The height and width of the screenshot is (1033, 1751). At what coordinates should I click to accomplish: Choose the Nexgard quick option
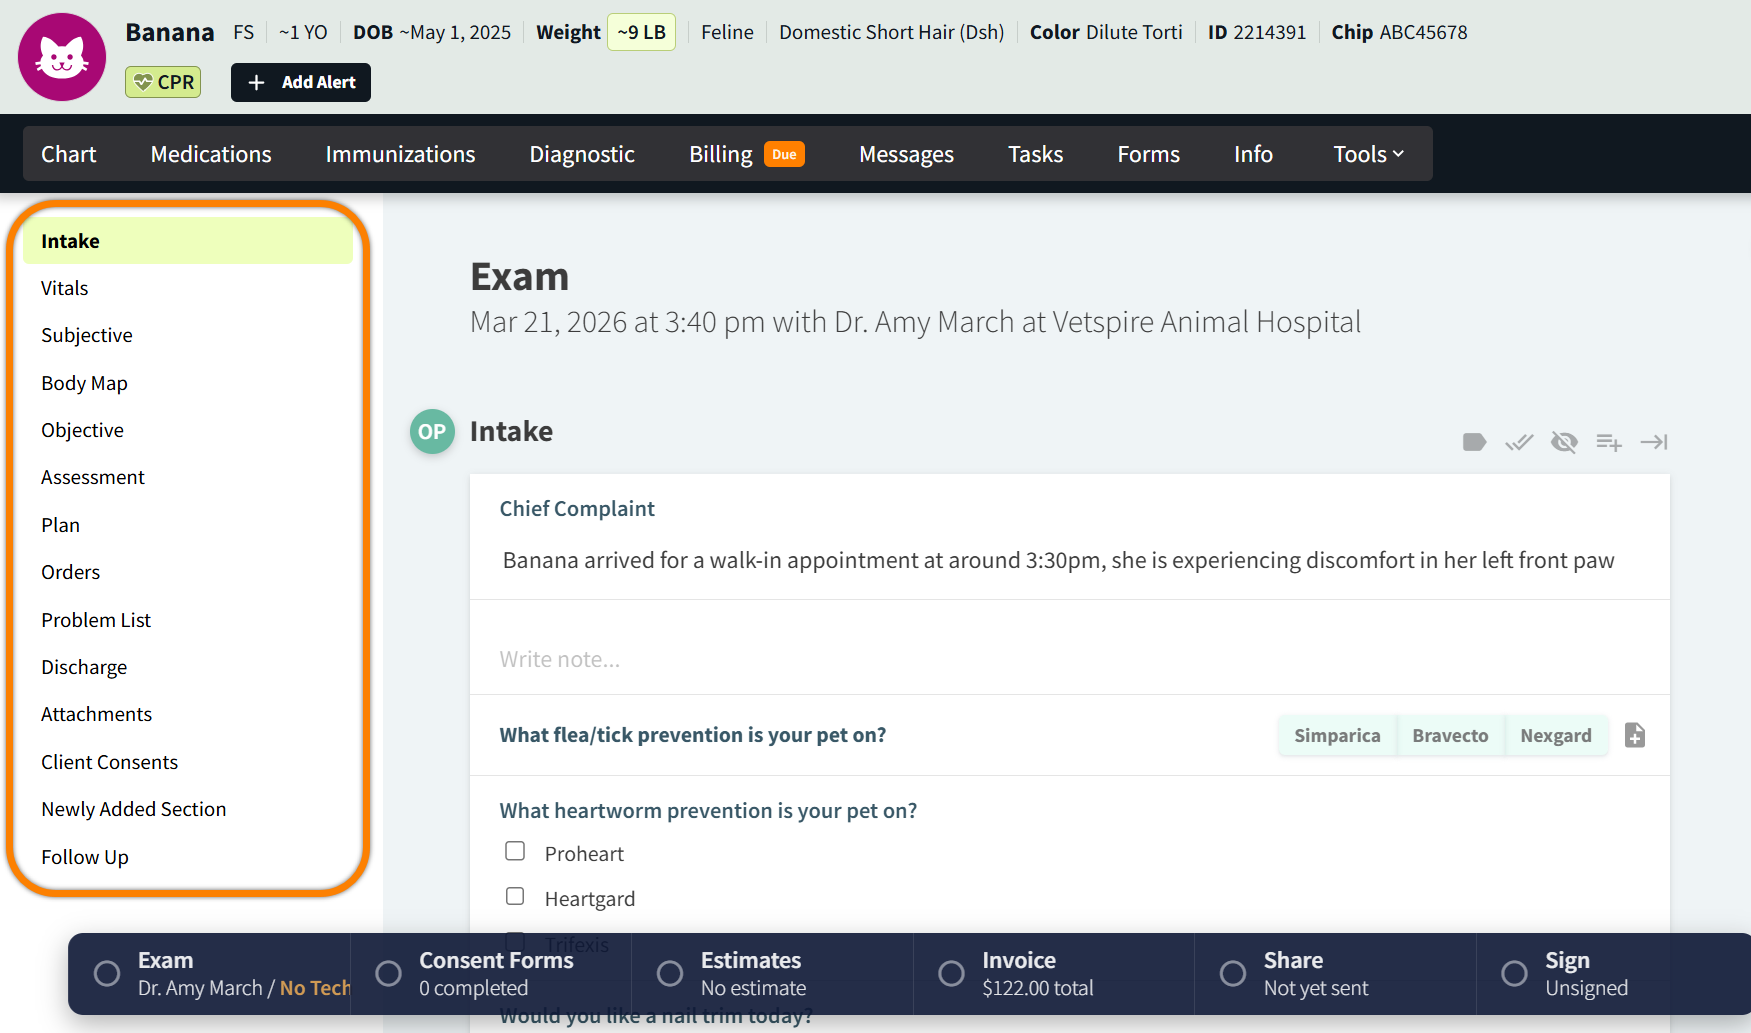coord(1556,736)
